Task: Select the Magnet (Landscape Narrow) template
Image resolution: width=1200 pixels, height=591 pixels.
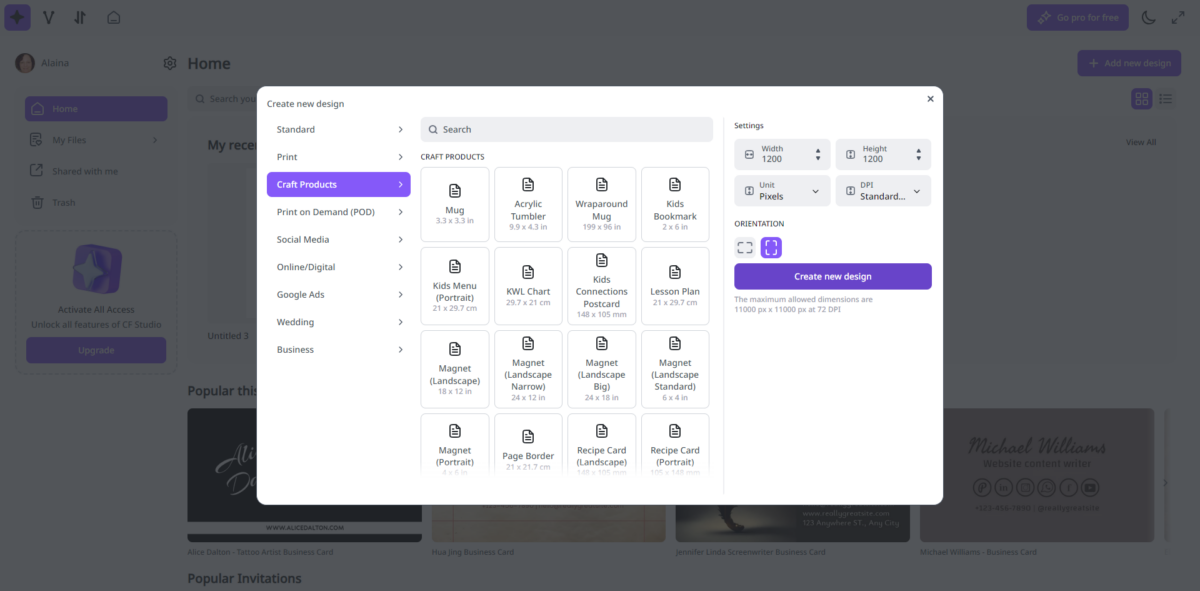Action: 528,369
